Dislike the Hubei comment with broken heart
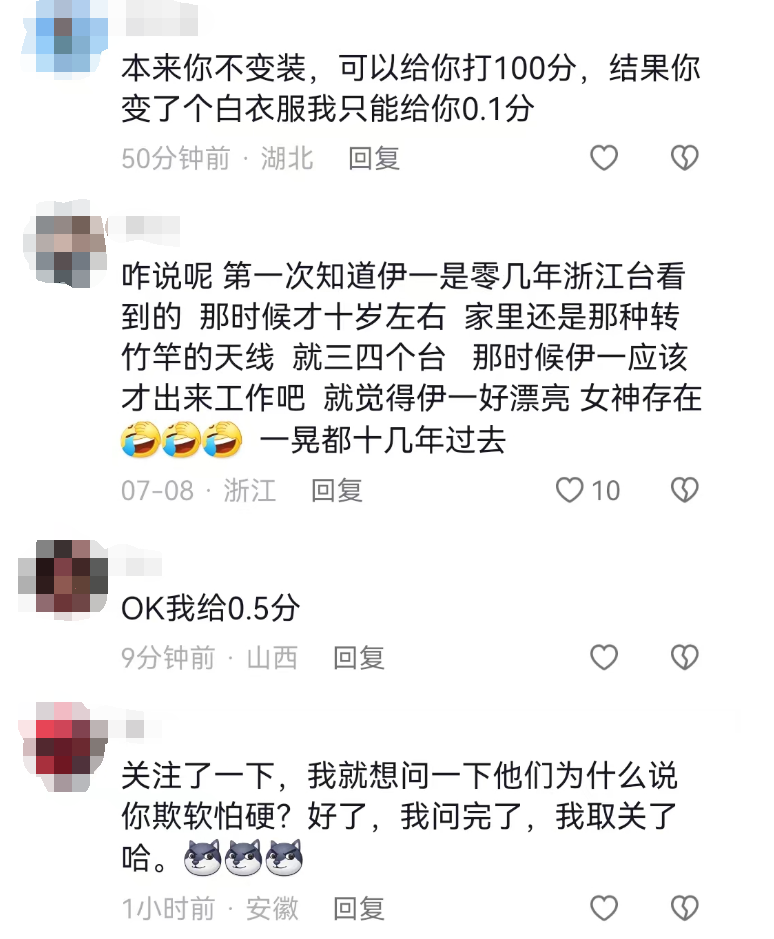Screen dimensions: 774x939 tap(684, 158)
